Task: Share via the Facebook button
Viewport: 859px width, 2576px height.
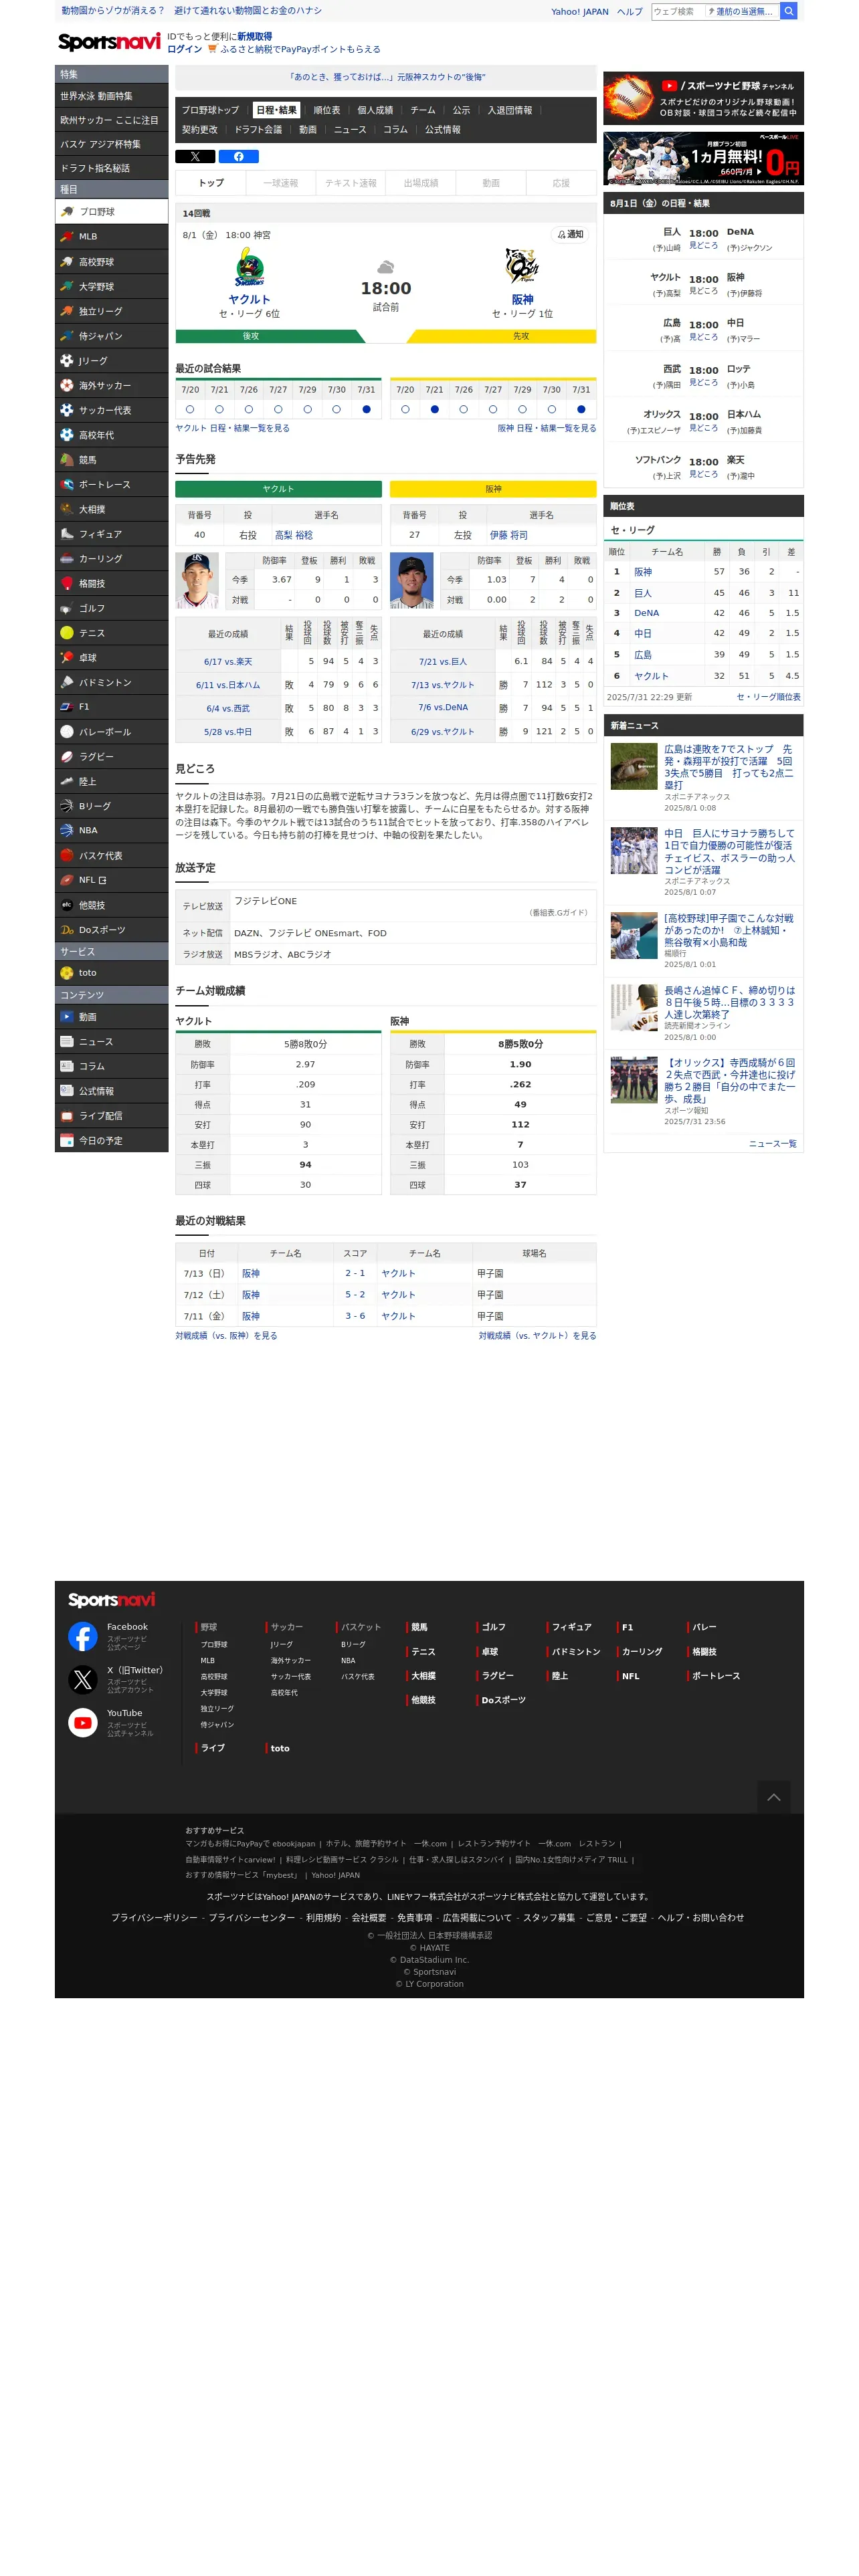Action: 238,156
